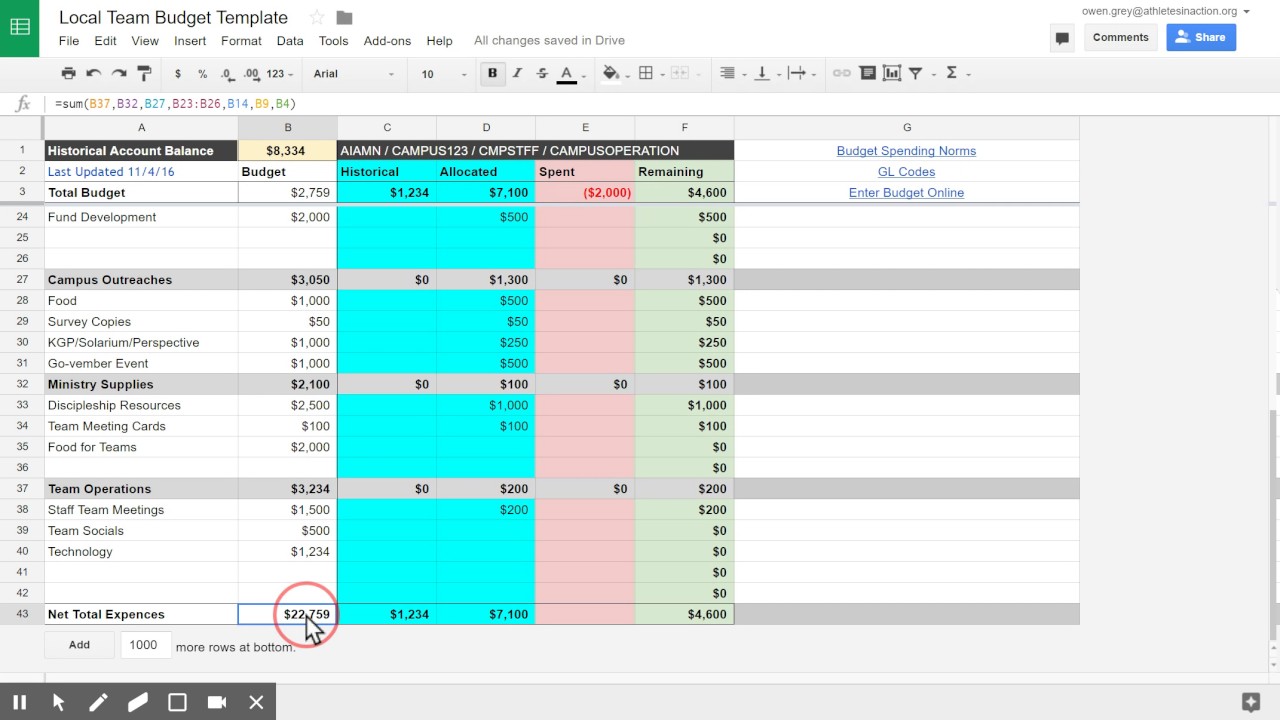
Task: Select the paint format roller icon
Action: click(143, 73)
